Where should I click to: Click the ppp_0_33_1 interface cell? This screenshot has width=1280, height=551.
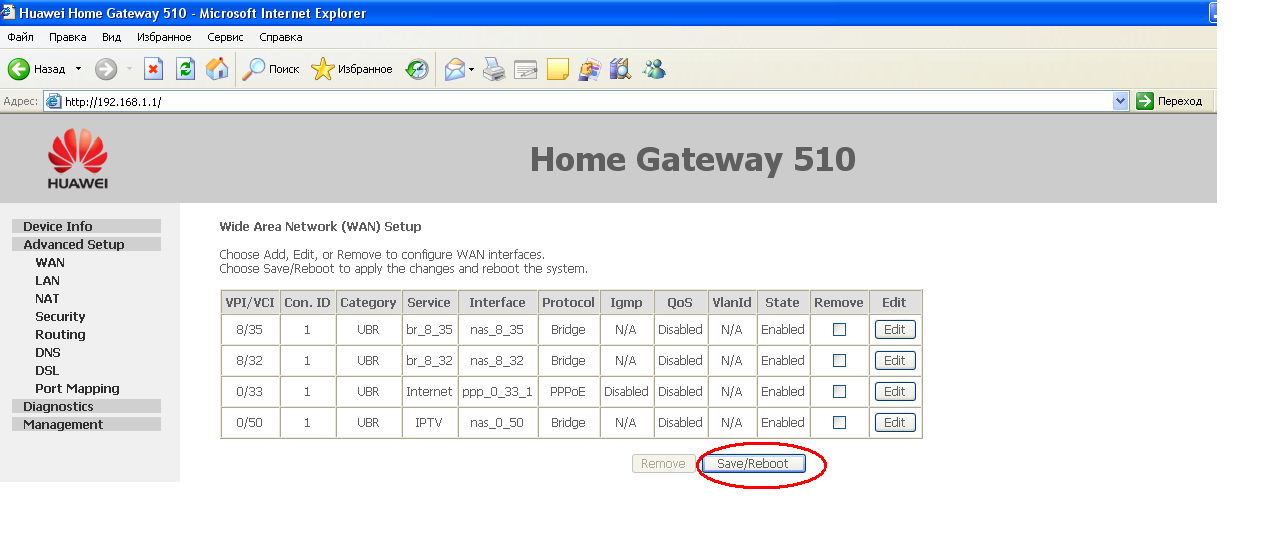(497, 391)
